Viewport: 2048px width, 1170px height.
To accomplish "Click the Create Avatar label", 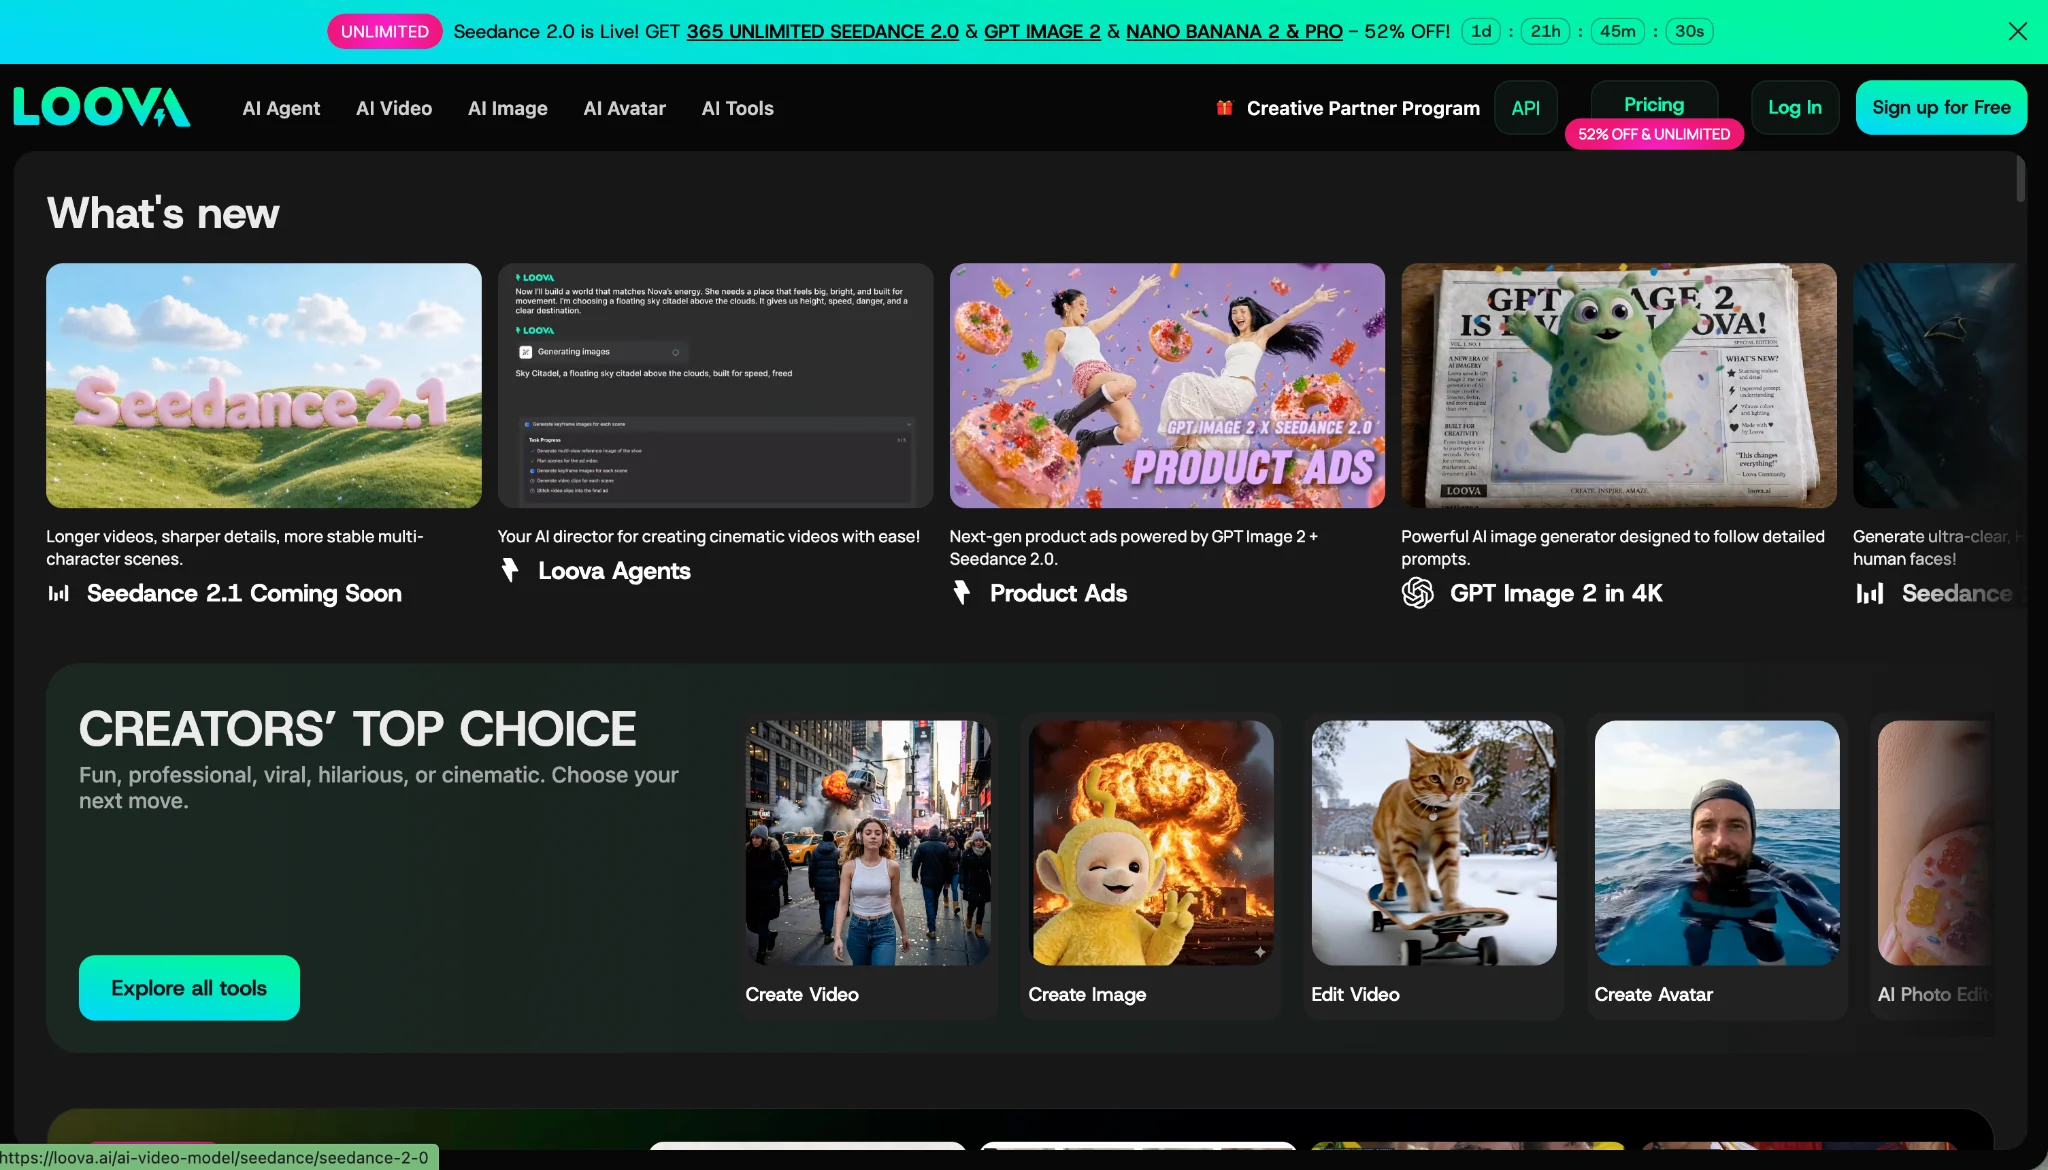I will click(x=1653, y=994).
